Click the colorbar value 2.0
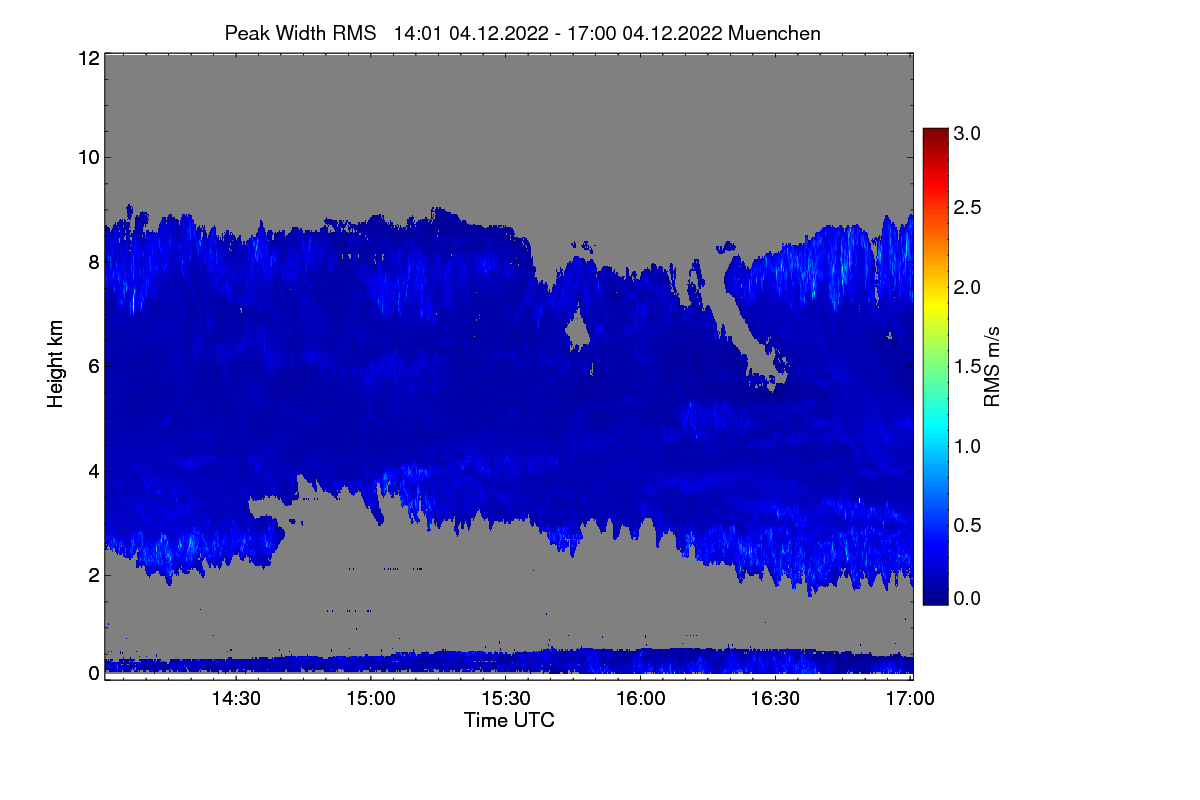The width and height of the screenshot is (1200, 800). tap(966, 288)
